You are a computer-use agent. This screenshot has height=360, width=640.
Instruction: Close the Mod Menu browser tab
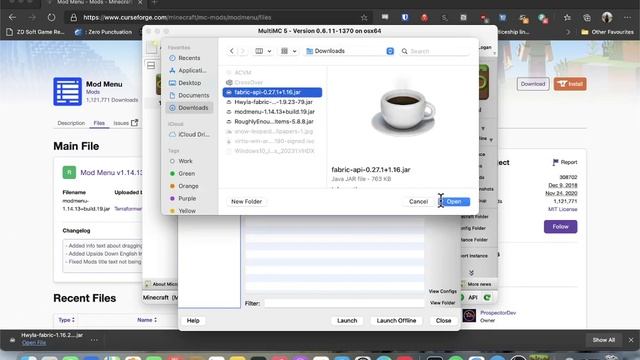click(x=140, y=2)
